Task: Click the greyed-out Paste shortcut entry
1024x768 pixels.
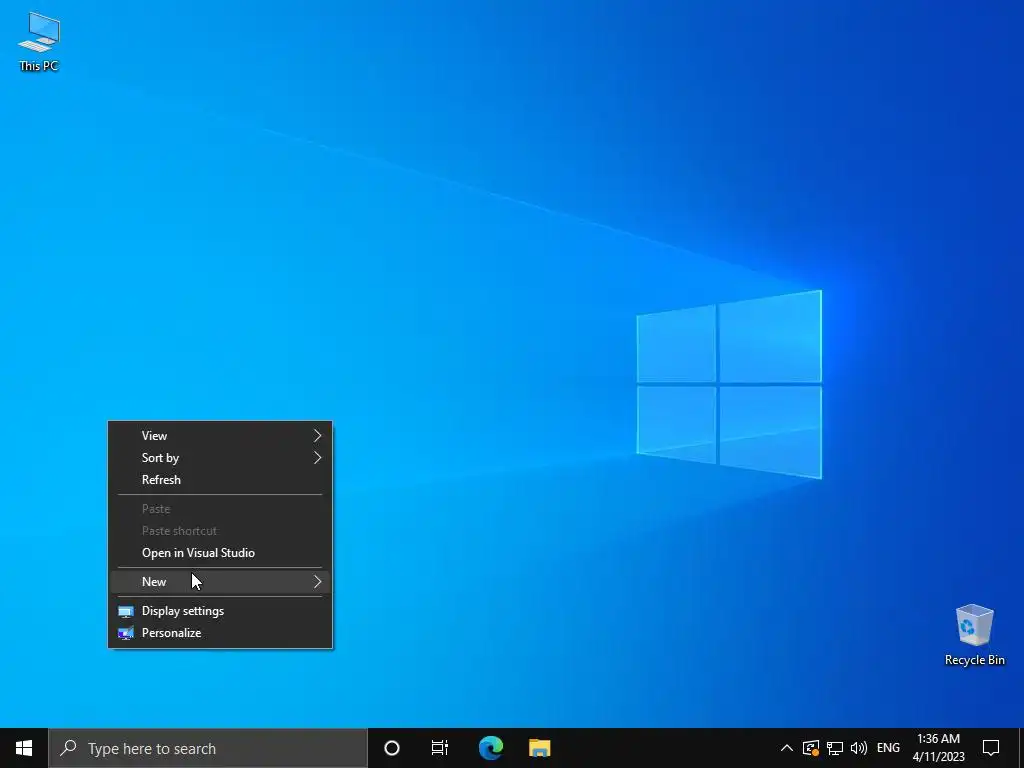Action: 220,531
